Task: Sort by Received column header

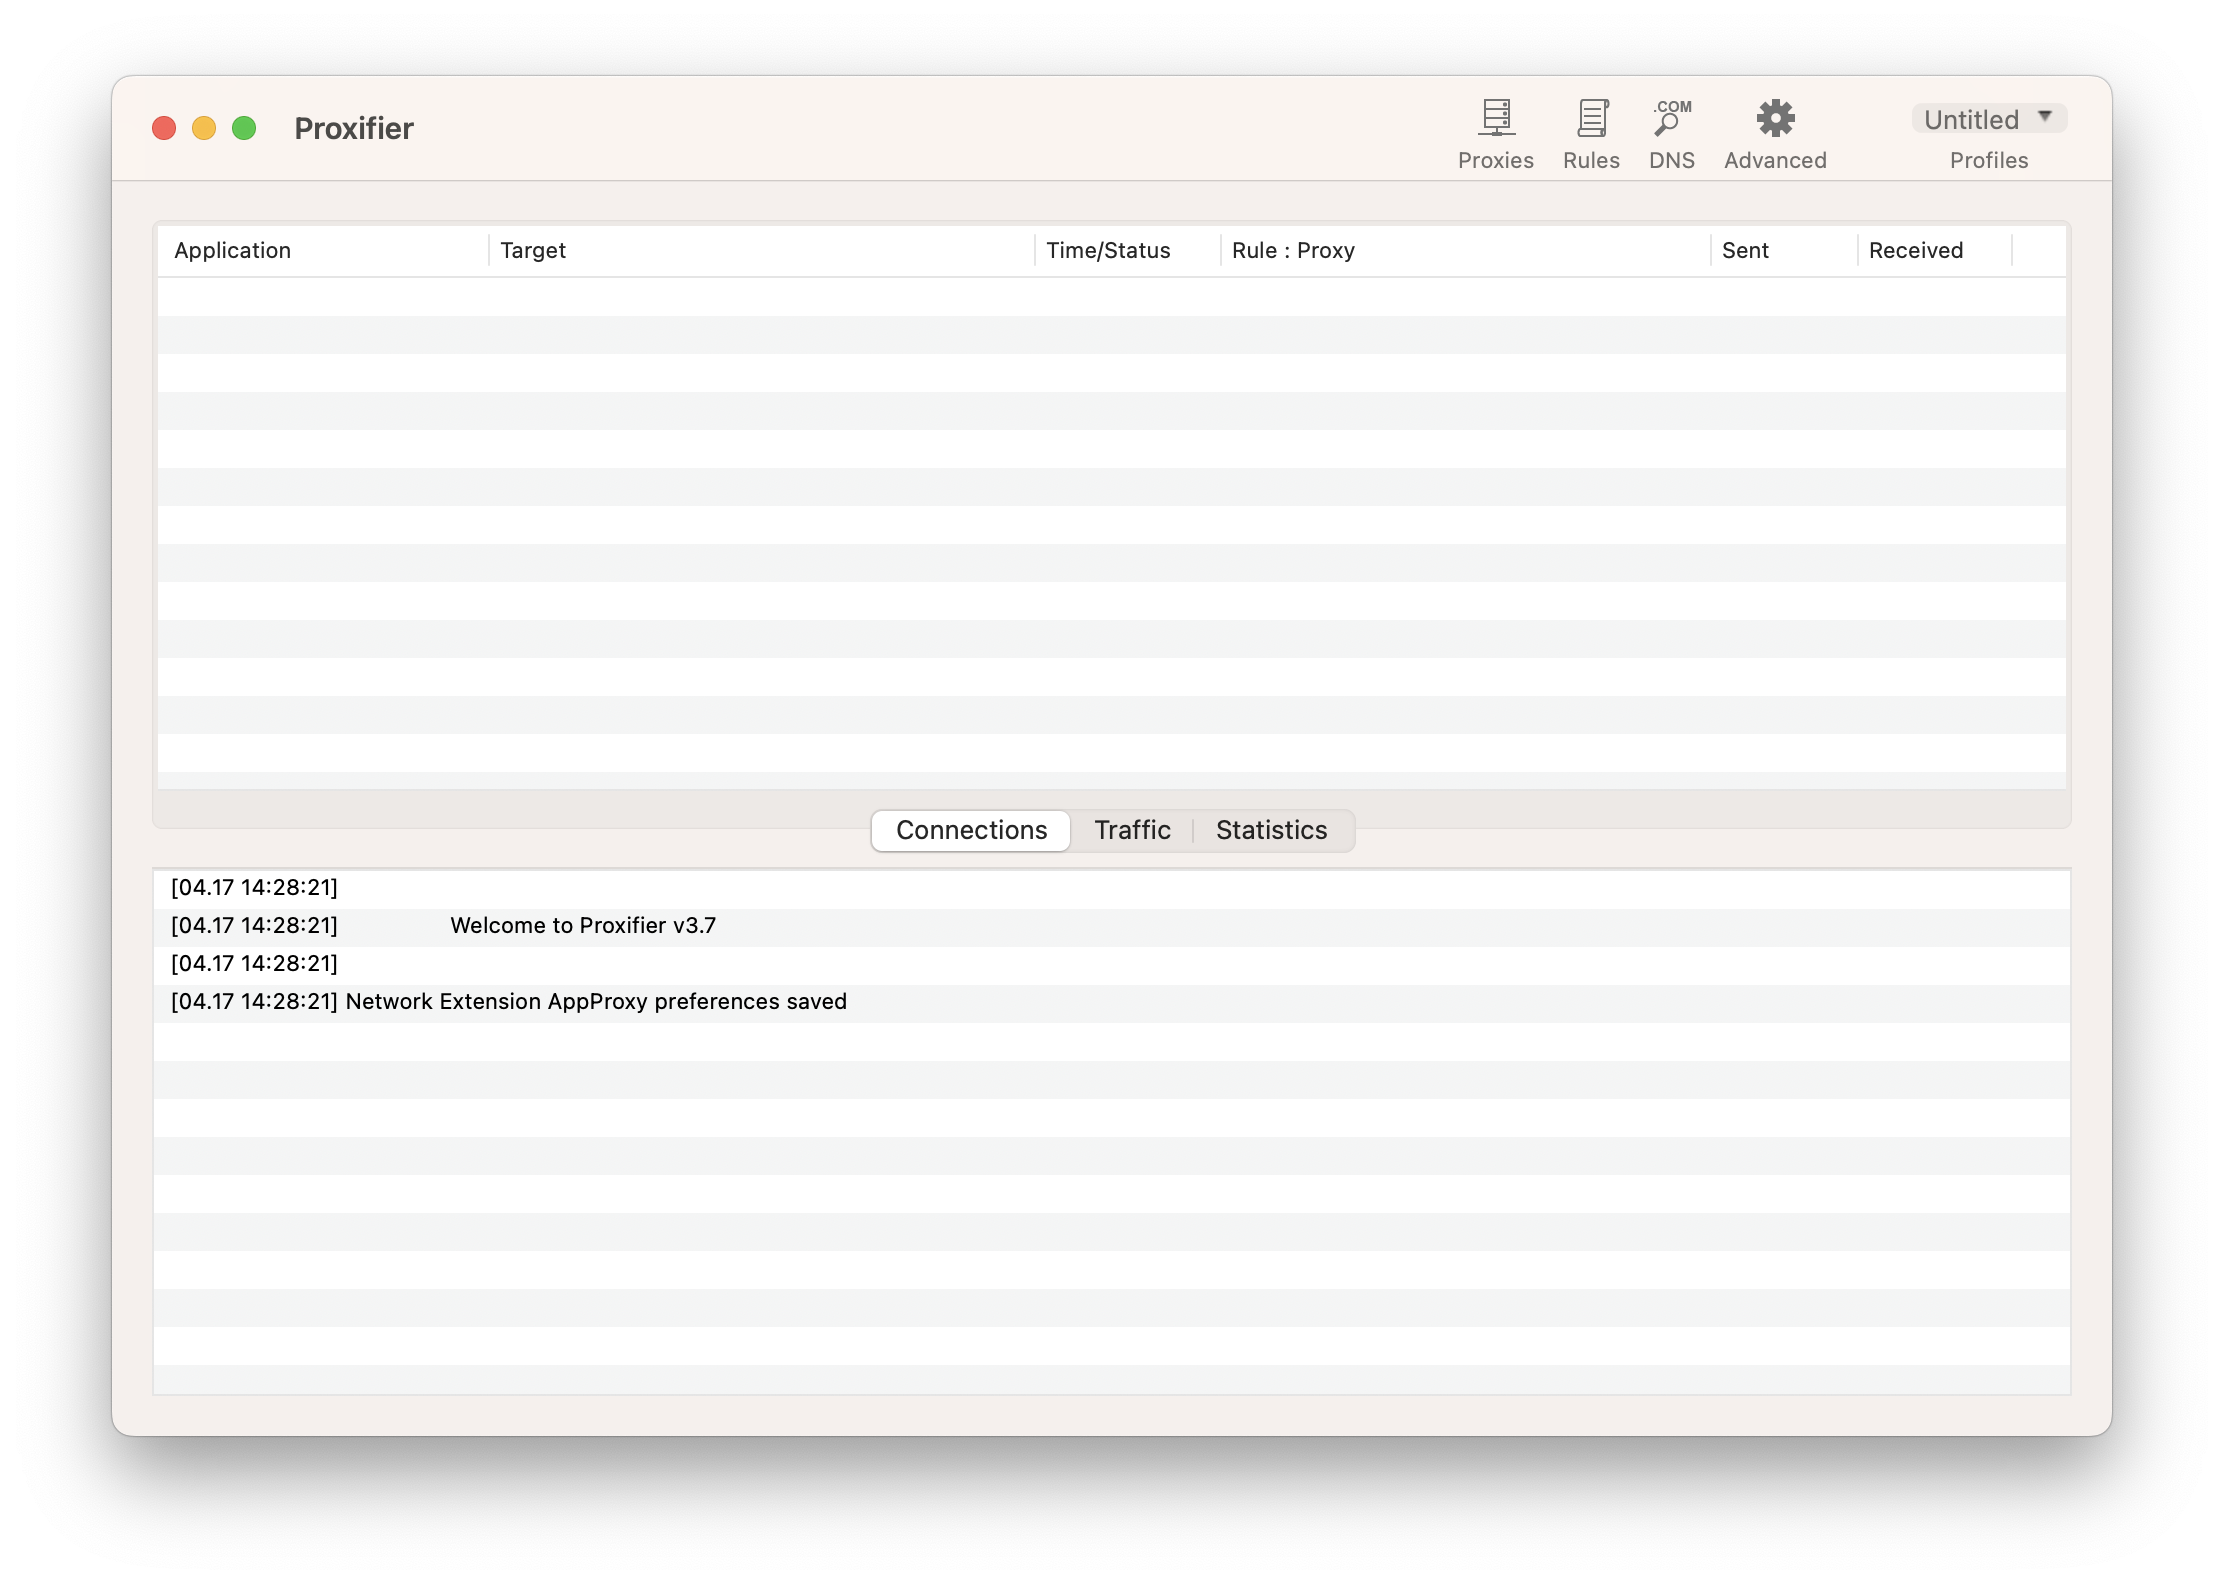Action: click(1915, 250)
